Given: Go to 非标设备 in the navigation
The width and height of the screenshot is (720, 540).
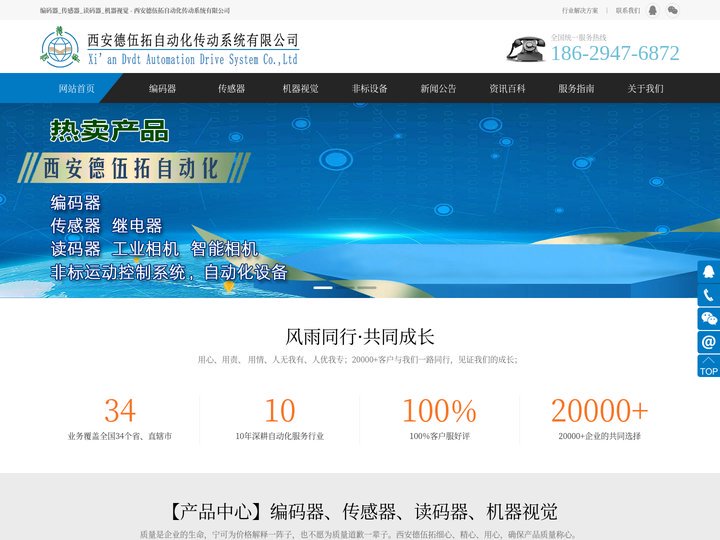Looking at the screenshot, I should pos(370,88).
